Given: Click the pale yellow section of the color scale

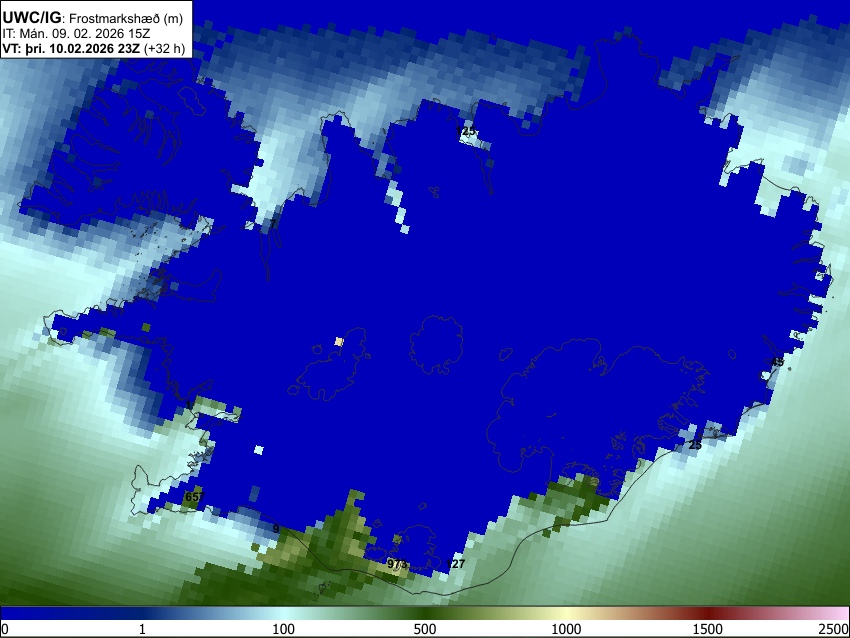Looking at the screenshot, I should (566, 613).
